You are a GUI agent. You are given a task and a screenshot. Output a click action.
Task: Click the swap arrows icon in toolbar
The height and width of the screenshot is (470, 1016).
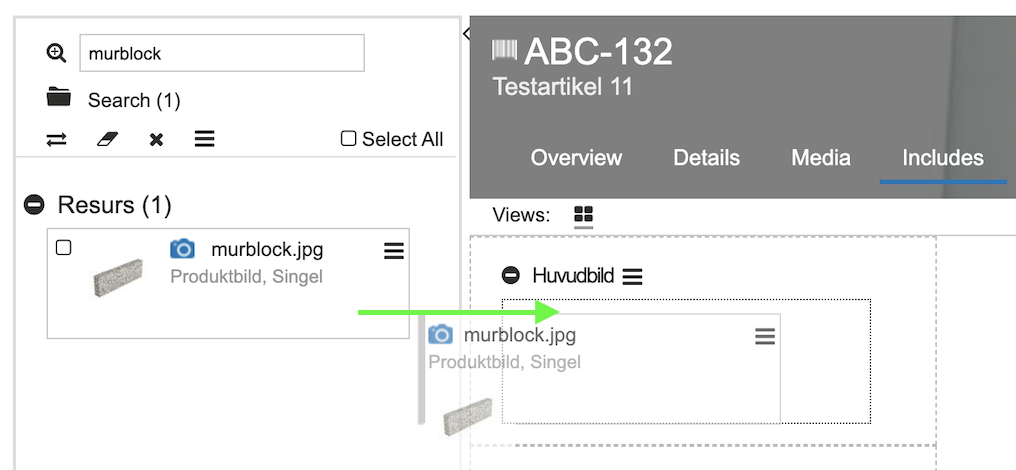[57, 140]
